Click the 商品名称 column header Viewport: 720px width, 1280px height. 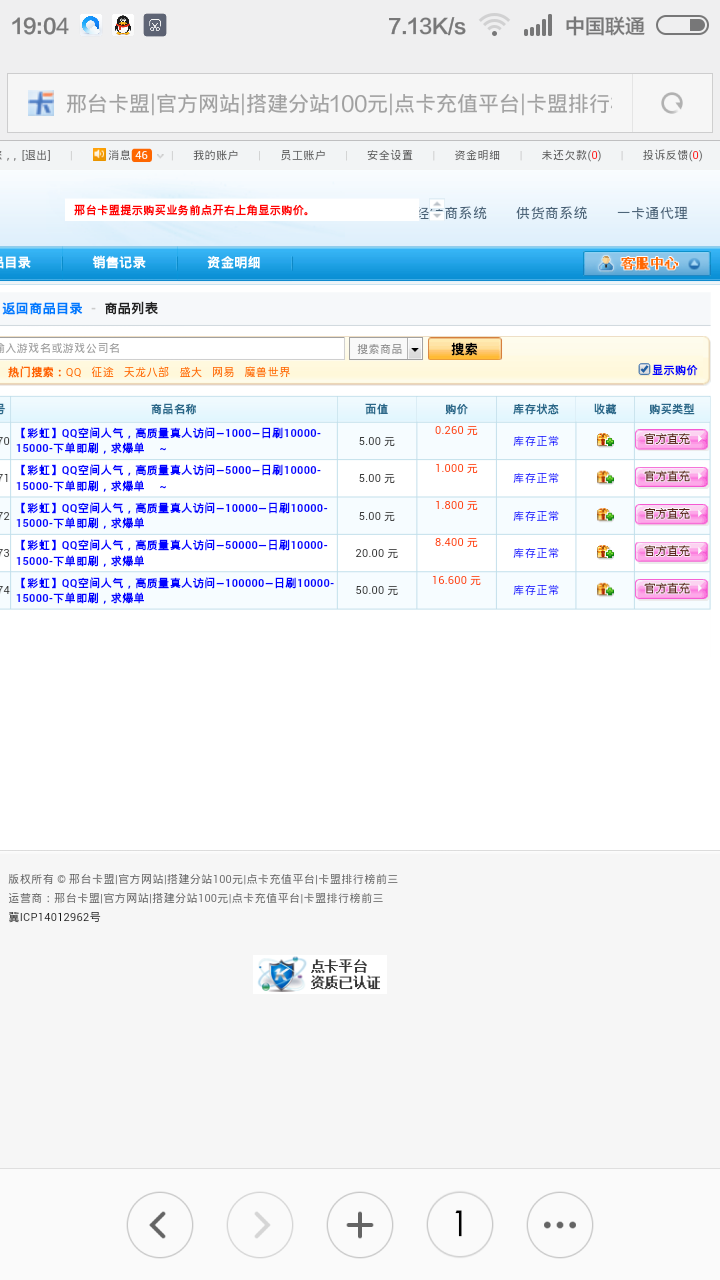174,409
